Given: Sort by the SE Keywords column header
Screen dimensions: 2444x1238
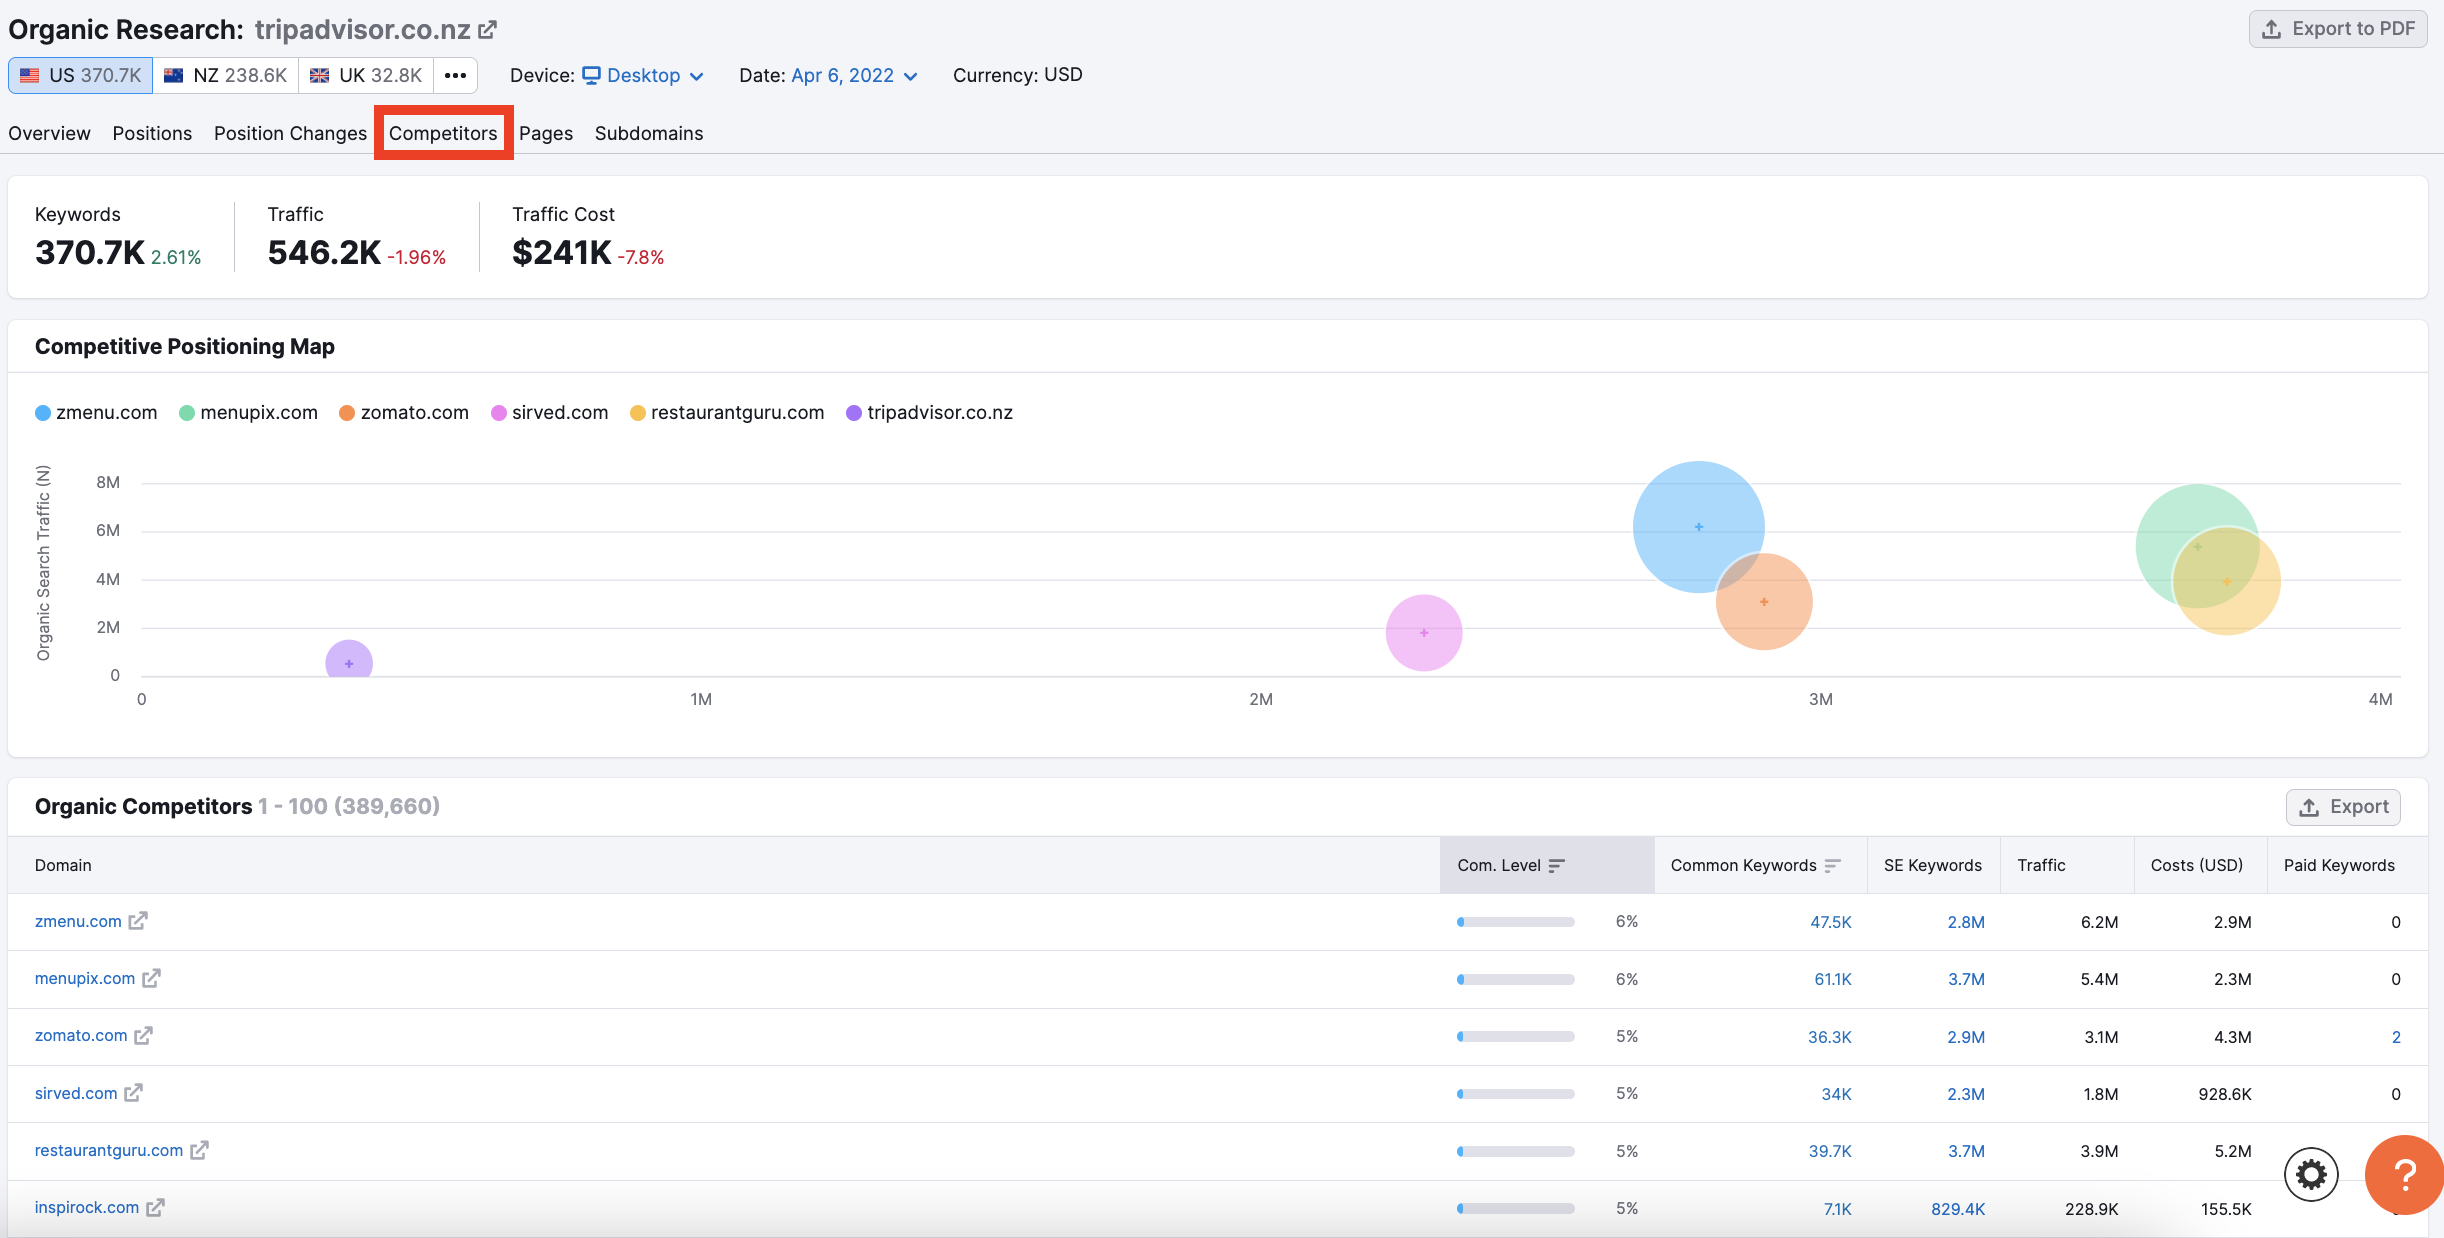Looking at the screenshot, I should (x=1933, y=865).
